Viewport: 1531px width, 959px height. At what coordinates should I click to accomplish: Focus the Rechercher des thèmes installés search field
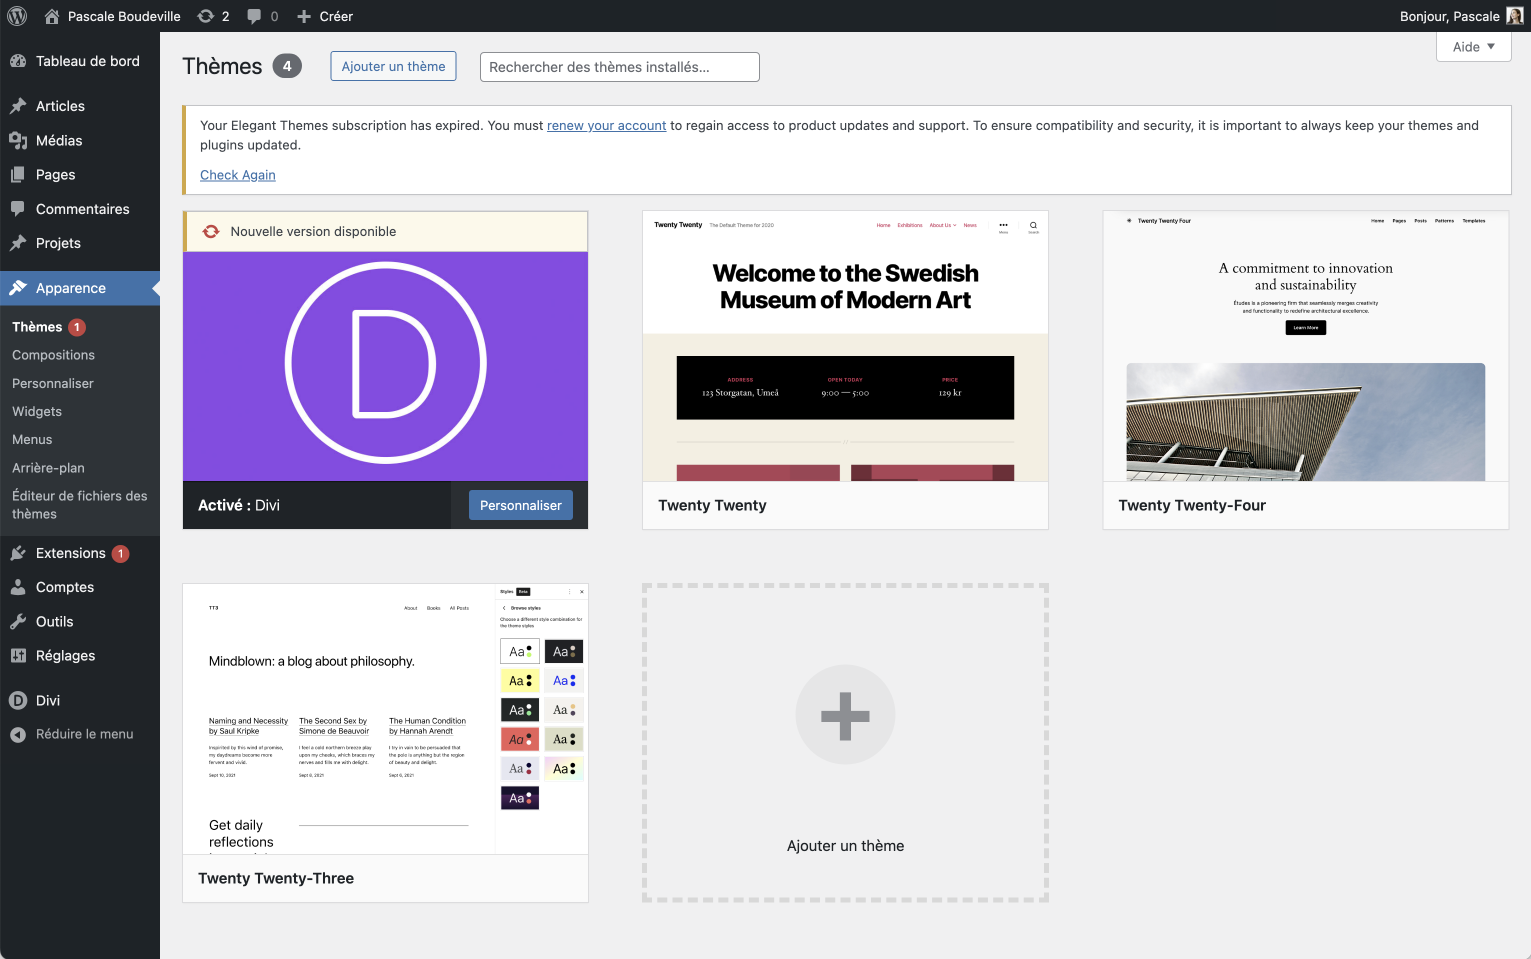(x=620, y=67)
